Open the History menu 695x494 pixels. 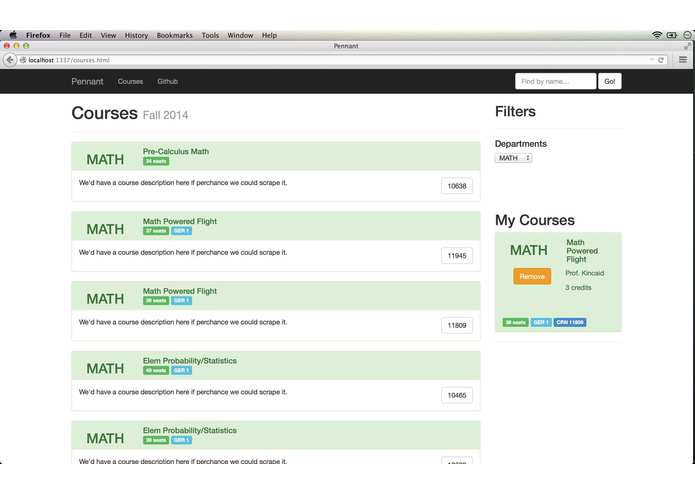(x=136, y=35)
